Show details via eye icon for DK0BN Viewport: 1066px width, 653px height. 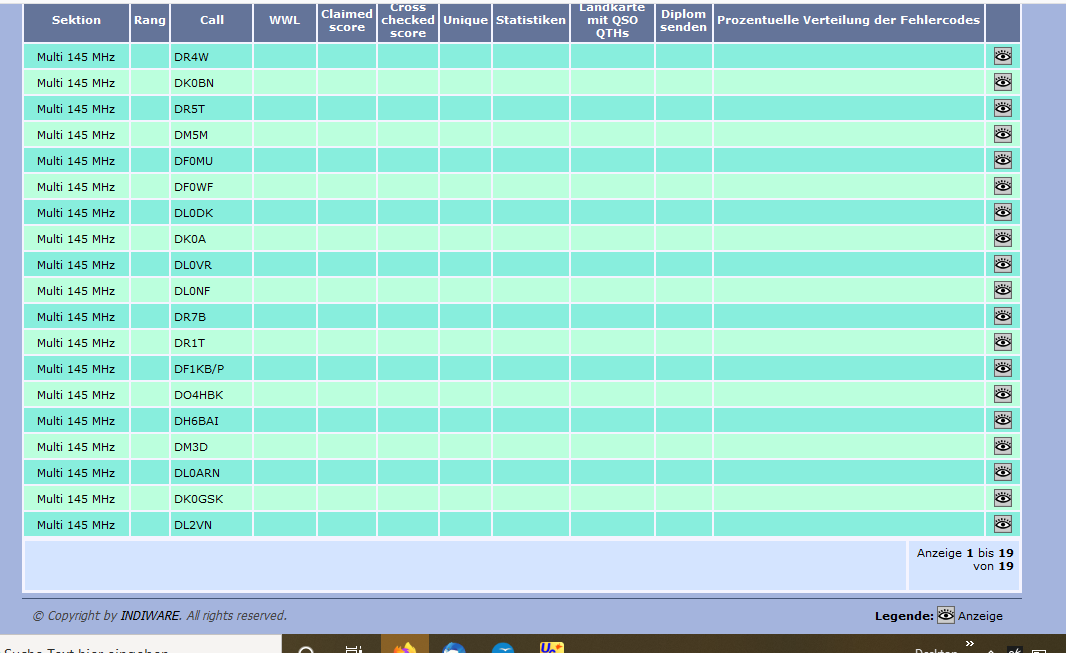1003,82
